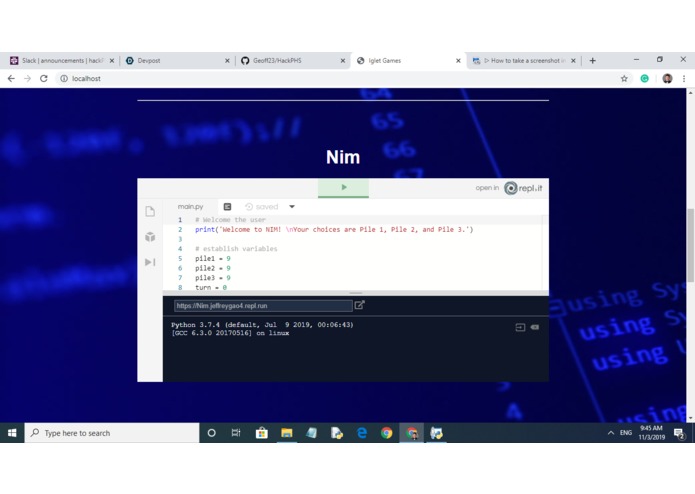
Task: Switch to Slack announcements tab
Action: [x=62, y=61]
